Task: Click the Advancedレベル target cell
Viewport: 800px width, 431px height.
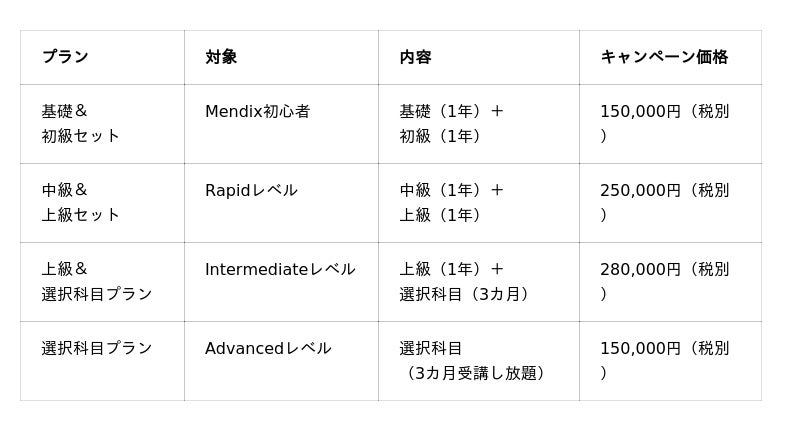Action: tap(282, 361)
